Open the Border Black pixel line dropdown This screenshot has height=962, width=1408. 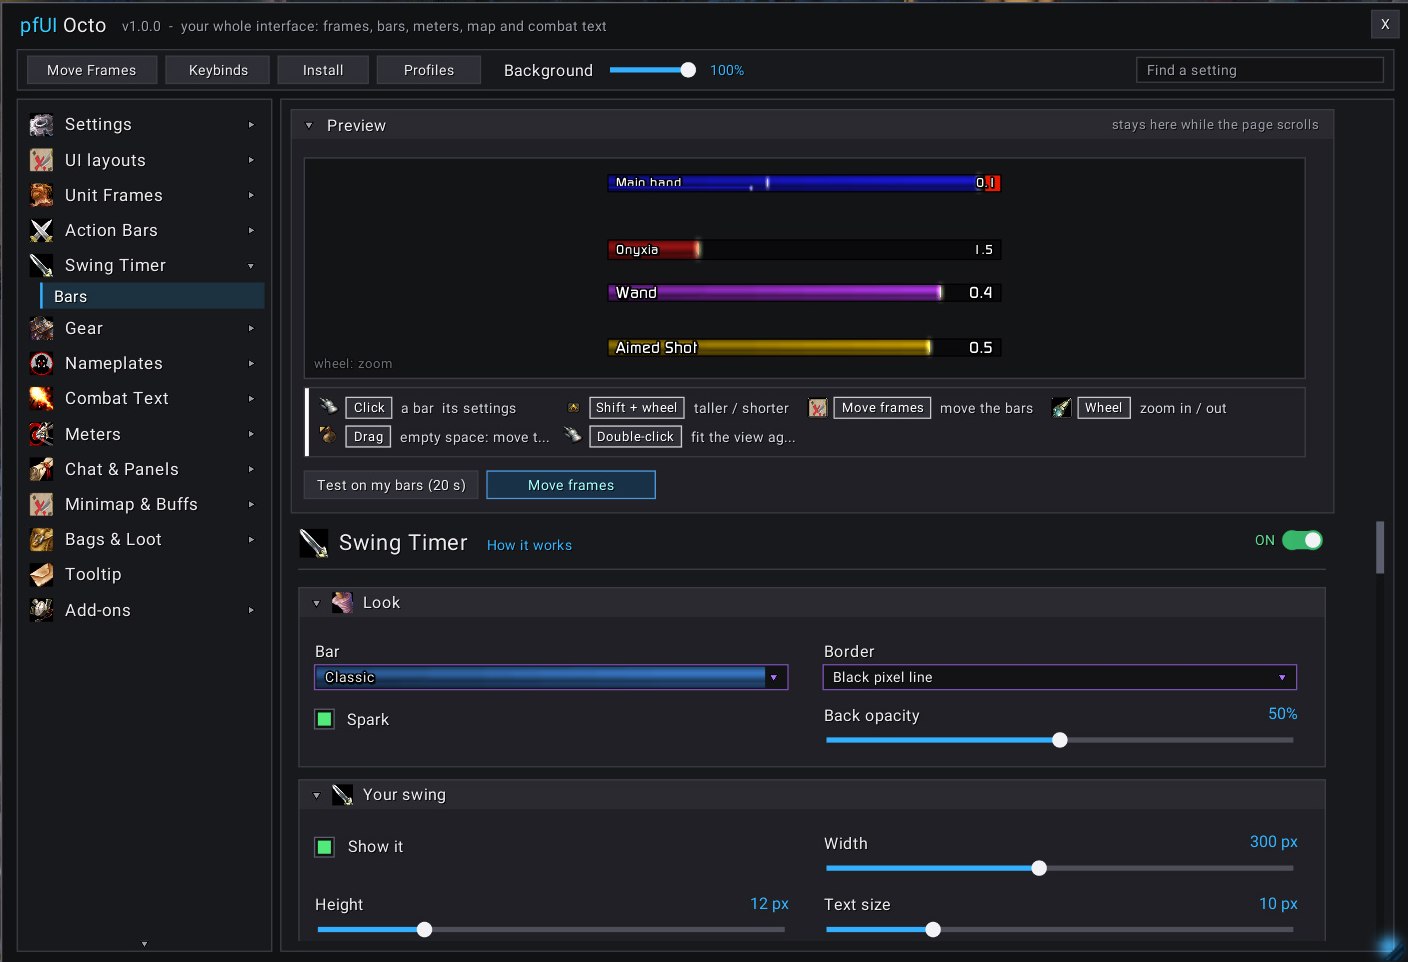1060,677
